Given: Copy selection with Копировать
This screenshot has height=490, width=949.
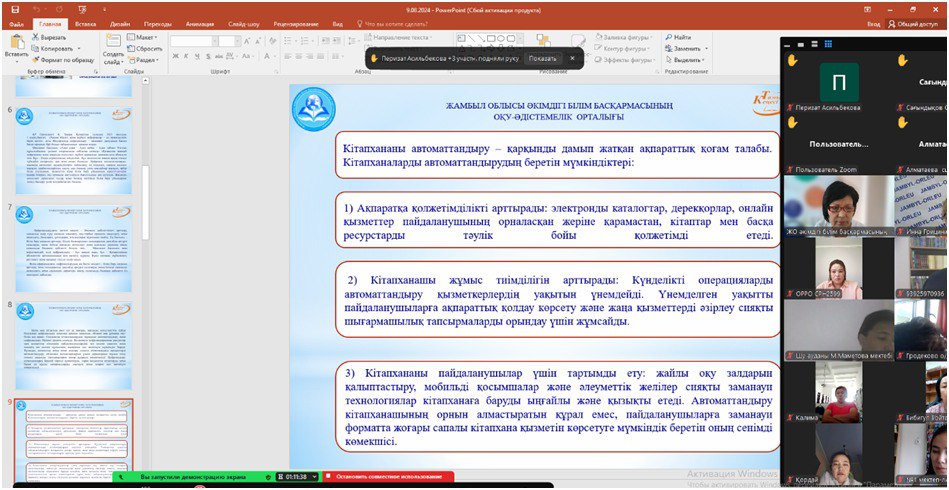Looking at the screenshot, I should coord(53,48).
